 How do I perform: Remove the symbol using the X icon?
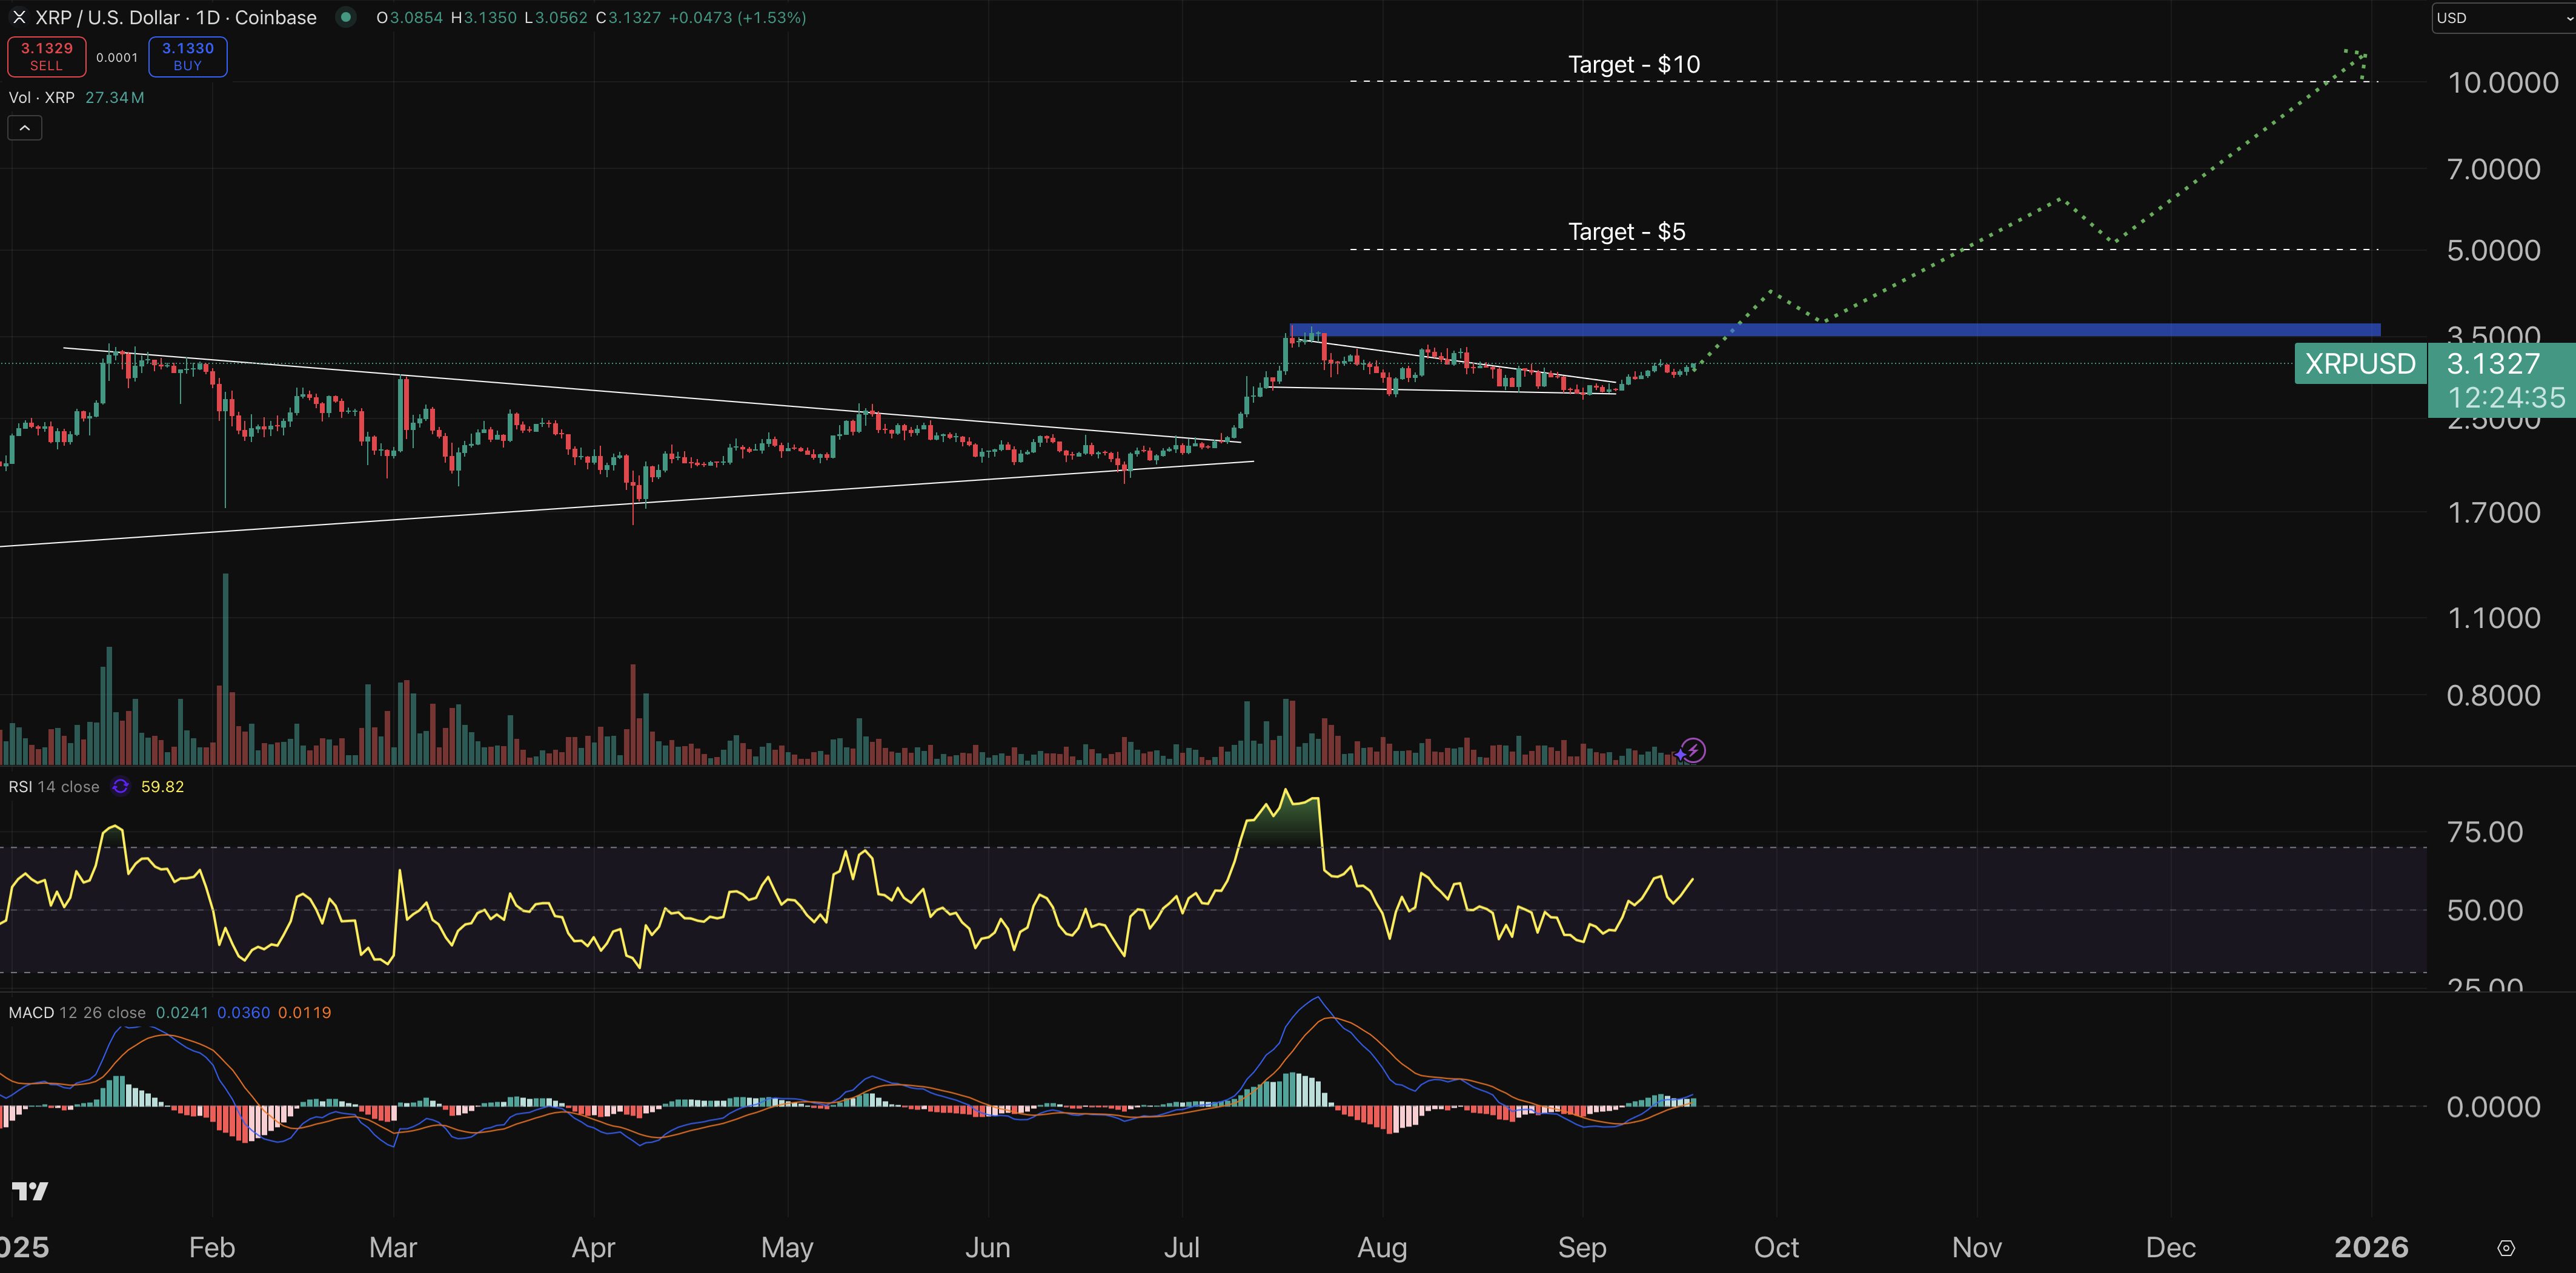[x=18, y=17]
